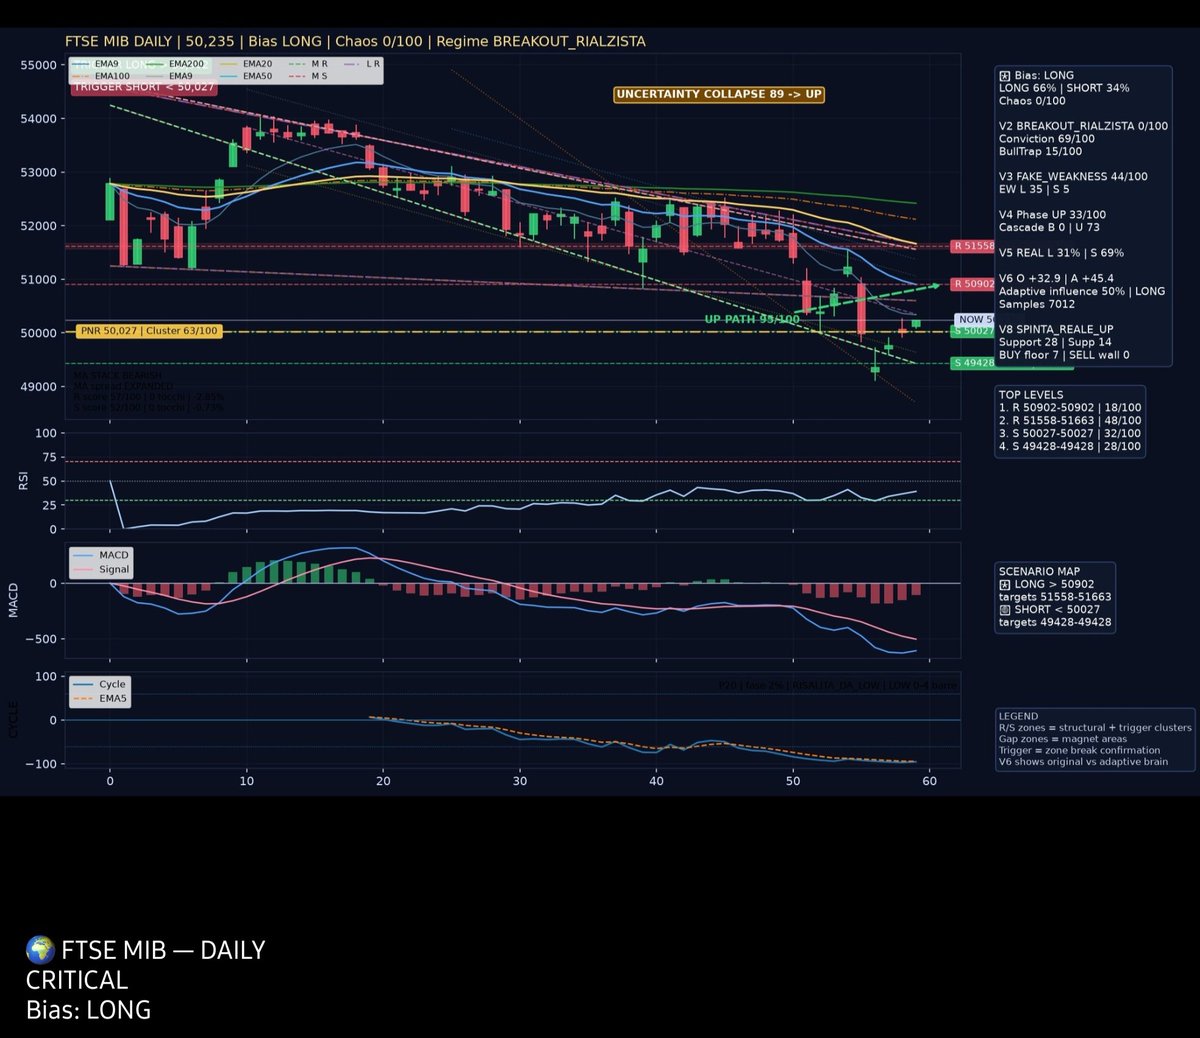The height and width of the screenshot is (1038, 1200).
Task: Select the Samples 7012 line
Action: click(x=1037, y=304)
